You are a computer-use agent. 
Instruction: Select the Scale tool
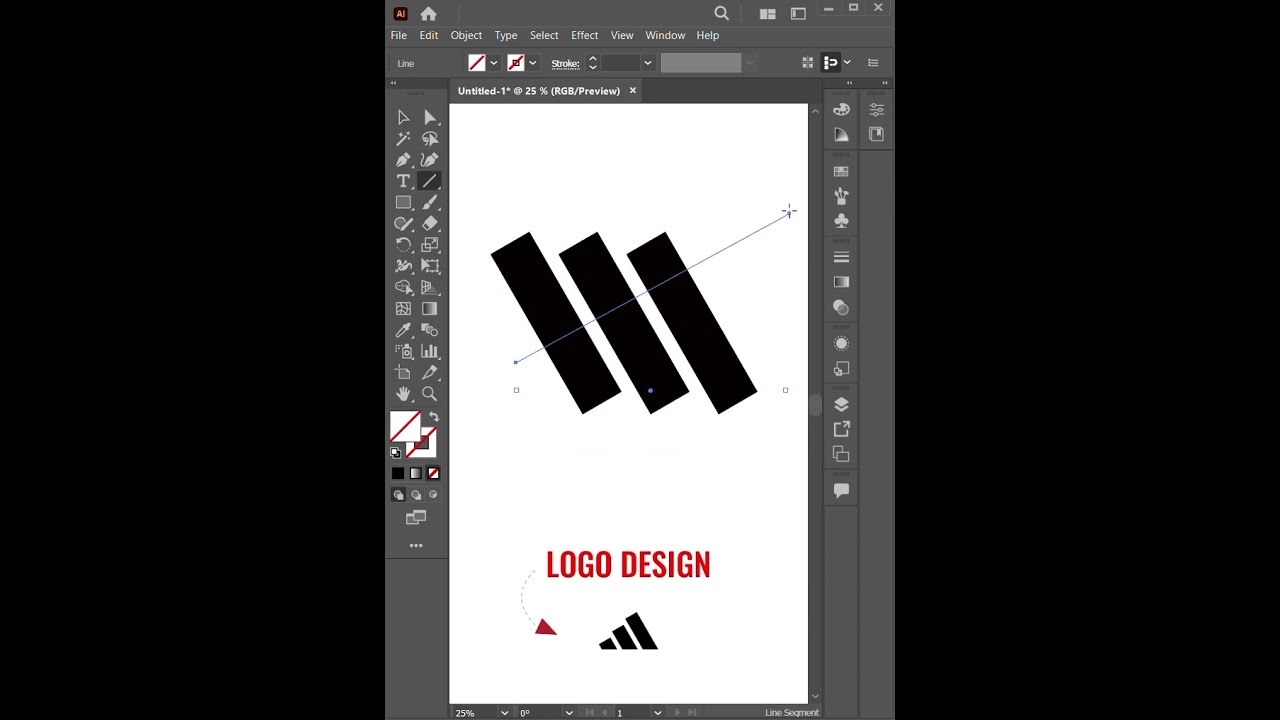(x=430, y=245)
